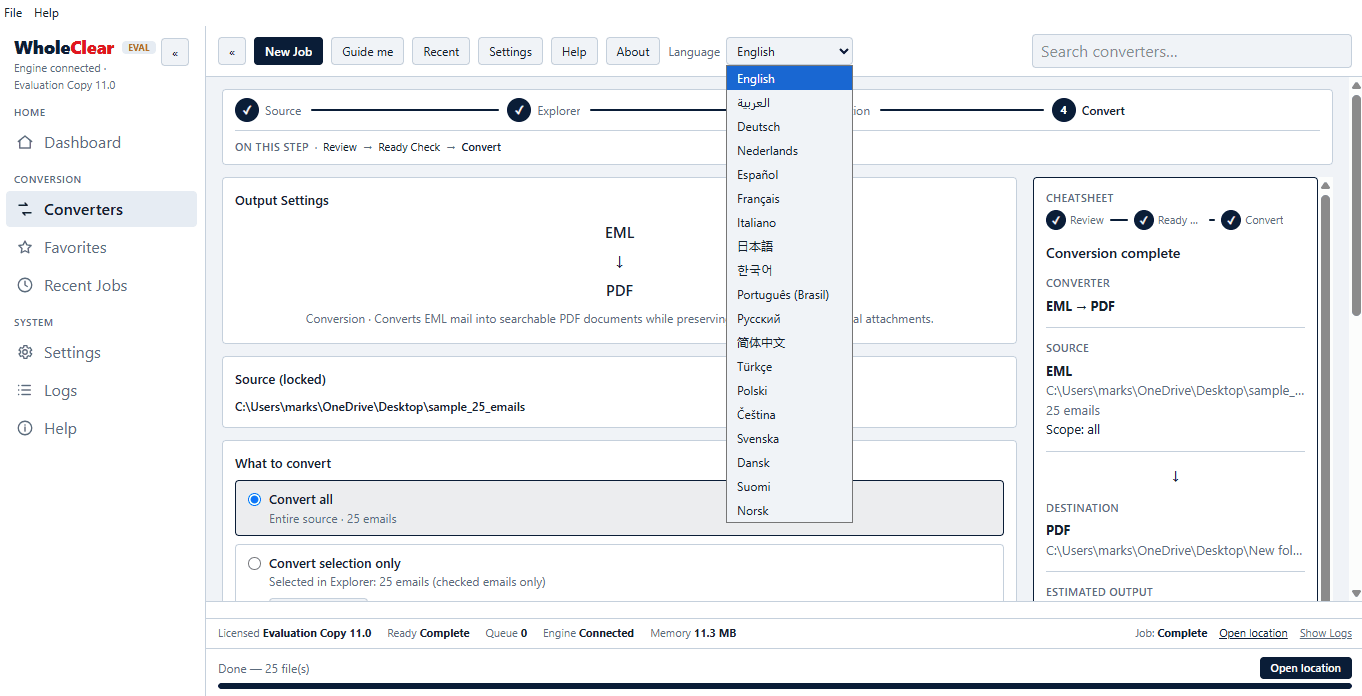Image resolution: width=1362 pixels, height=696 pixels.
Task: Click the source path under Source (locked)
Action: pyautogui.click(x=380, y=407)
